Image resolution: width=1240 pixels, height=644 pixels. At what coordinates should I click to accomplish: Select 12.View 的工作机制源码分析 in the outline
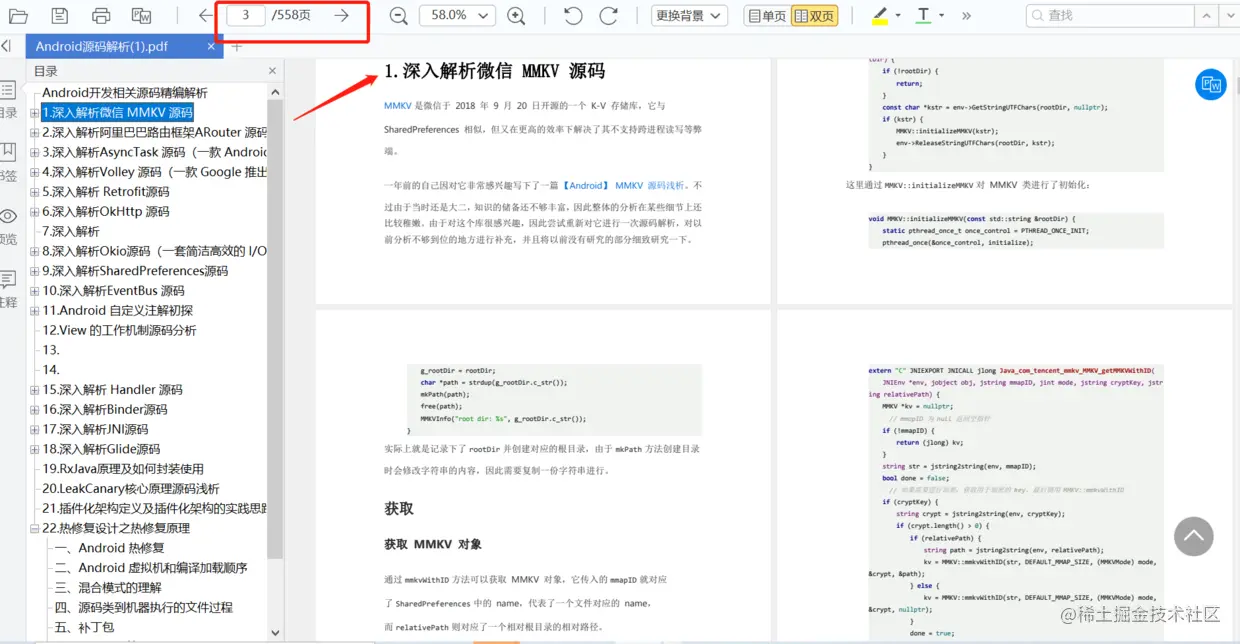click(x=119, y=331)
